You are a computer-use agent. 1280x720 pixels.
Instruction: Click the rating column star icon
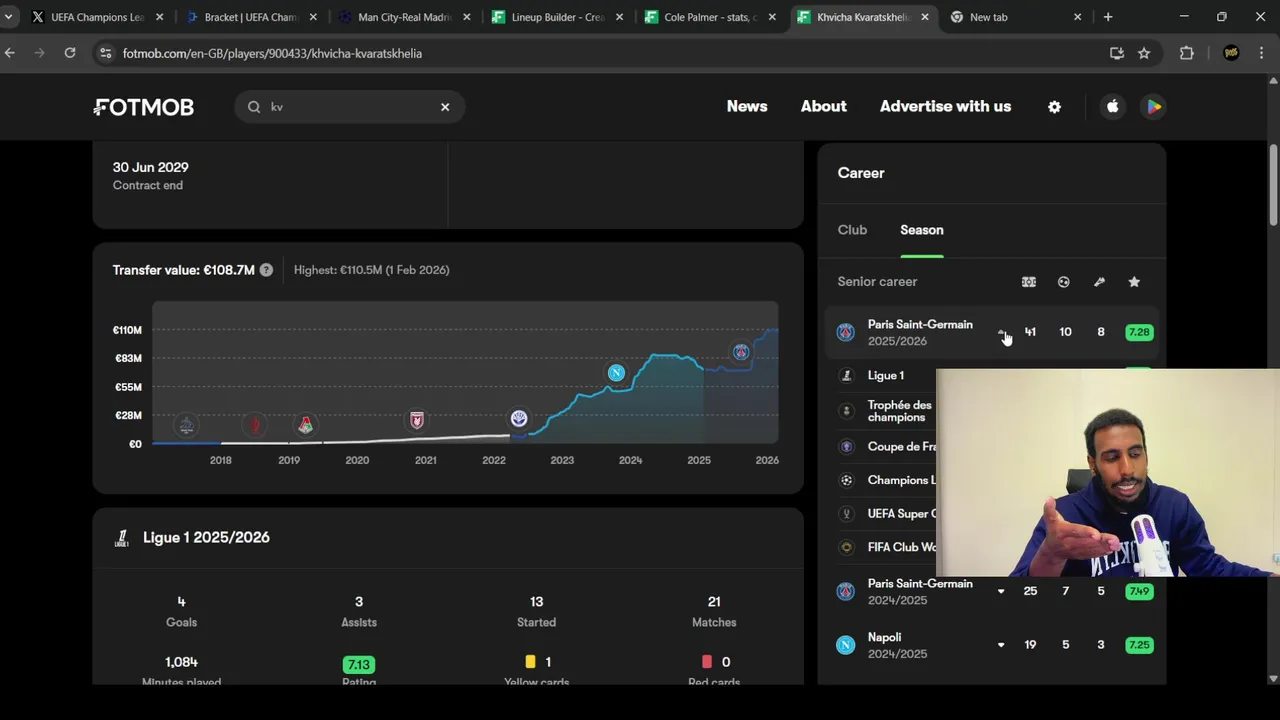click(x=1134, y=282)
